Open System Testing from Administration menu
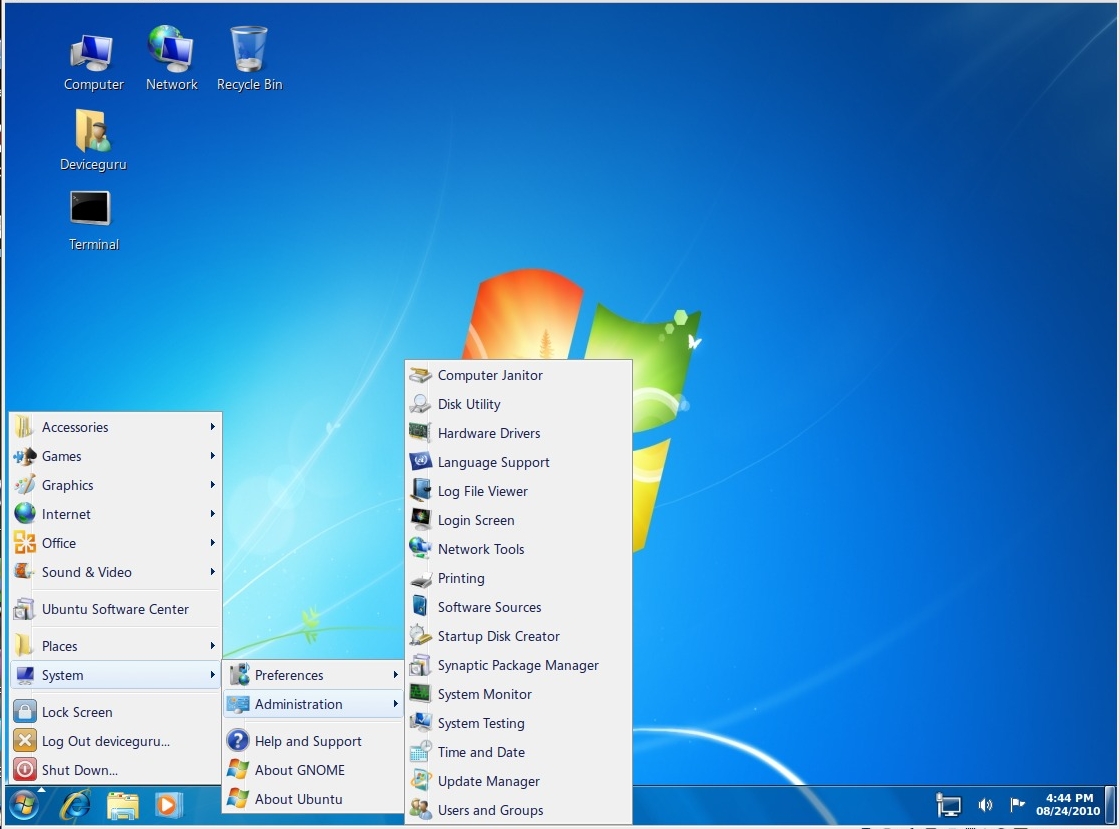Screen dimensions: 1120x829 (519, 723)
